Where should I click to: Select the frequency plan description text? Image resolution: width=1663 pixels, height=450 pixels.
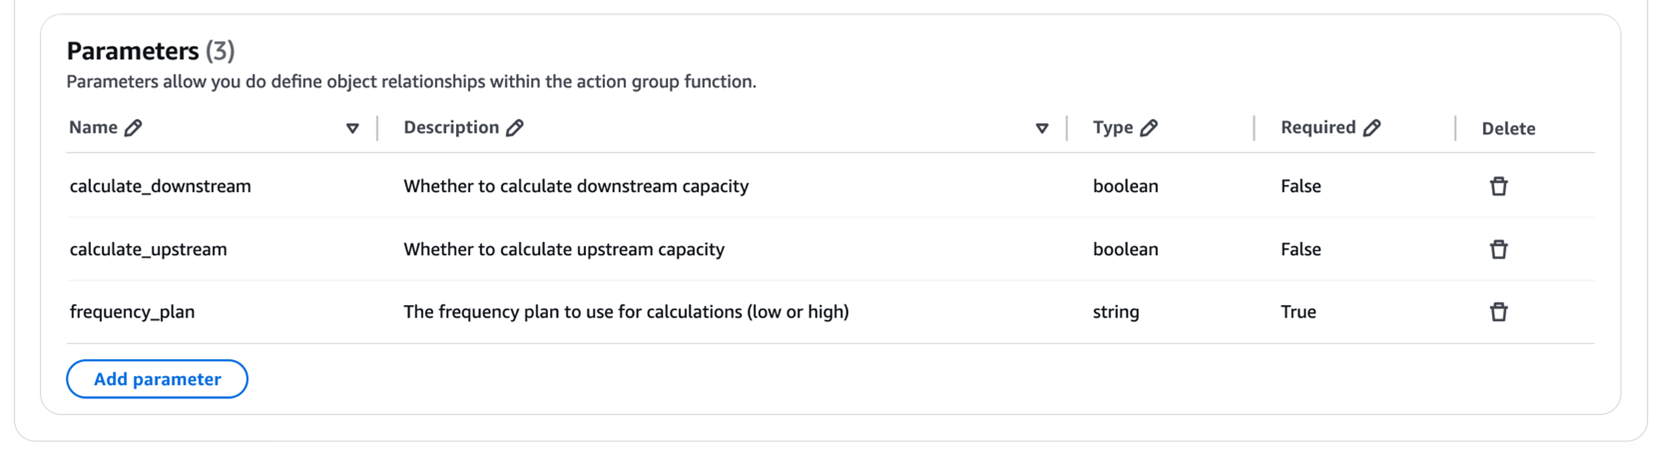626,312
